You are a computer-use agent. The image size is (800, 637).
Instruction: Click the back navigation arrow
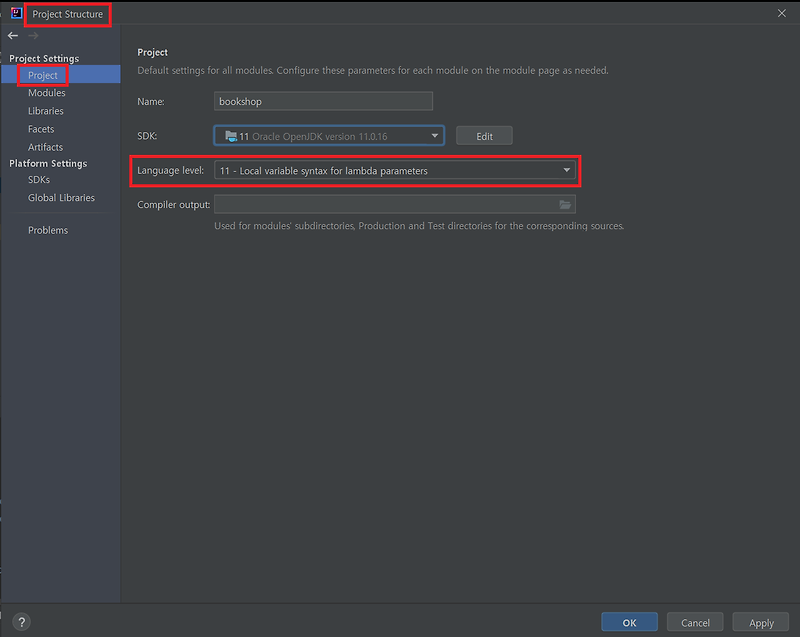[13, 35]
